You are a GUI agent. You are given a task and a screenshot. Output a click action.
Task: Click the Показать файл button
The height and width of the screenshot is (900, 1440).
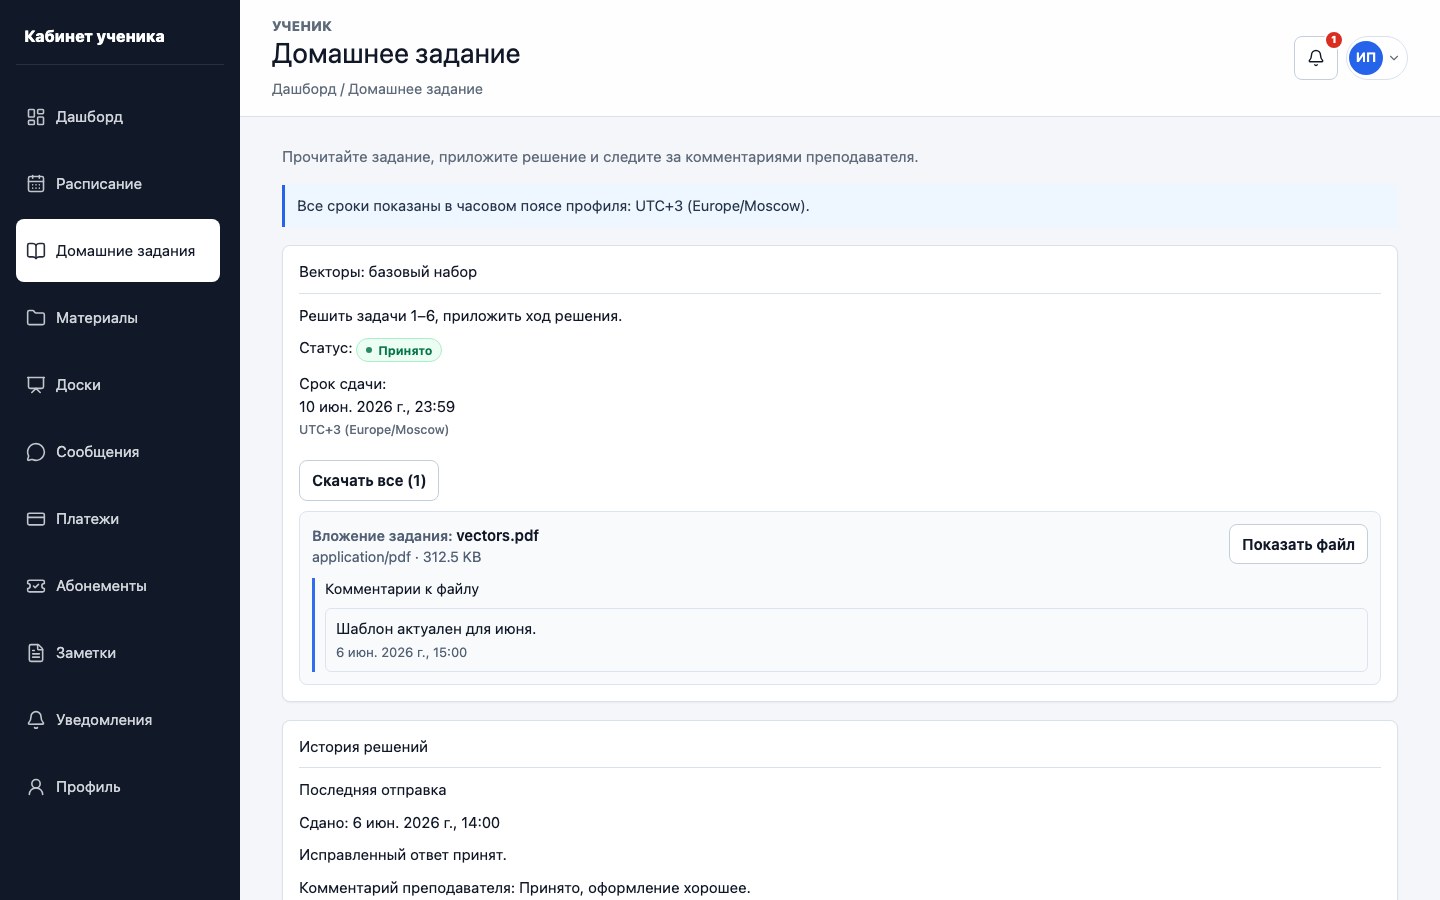tap(1298, 545)
